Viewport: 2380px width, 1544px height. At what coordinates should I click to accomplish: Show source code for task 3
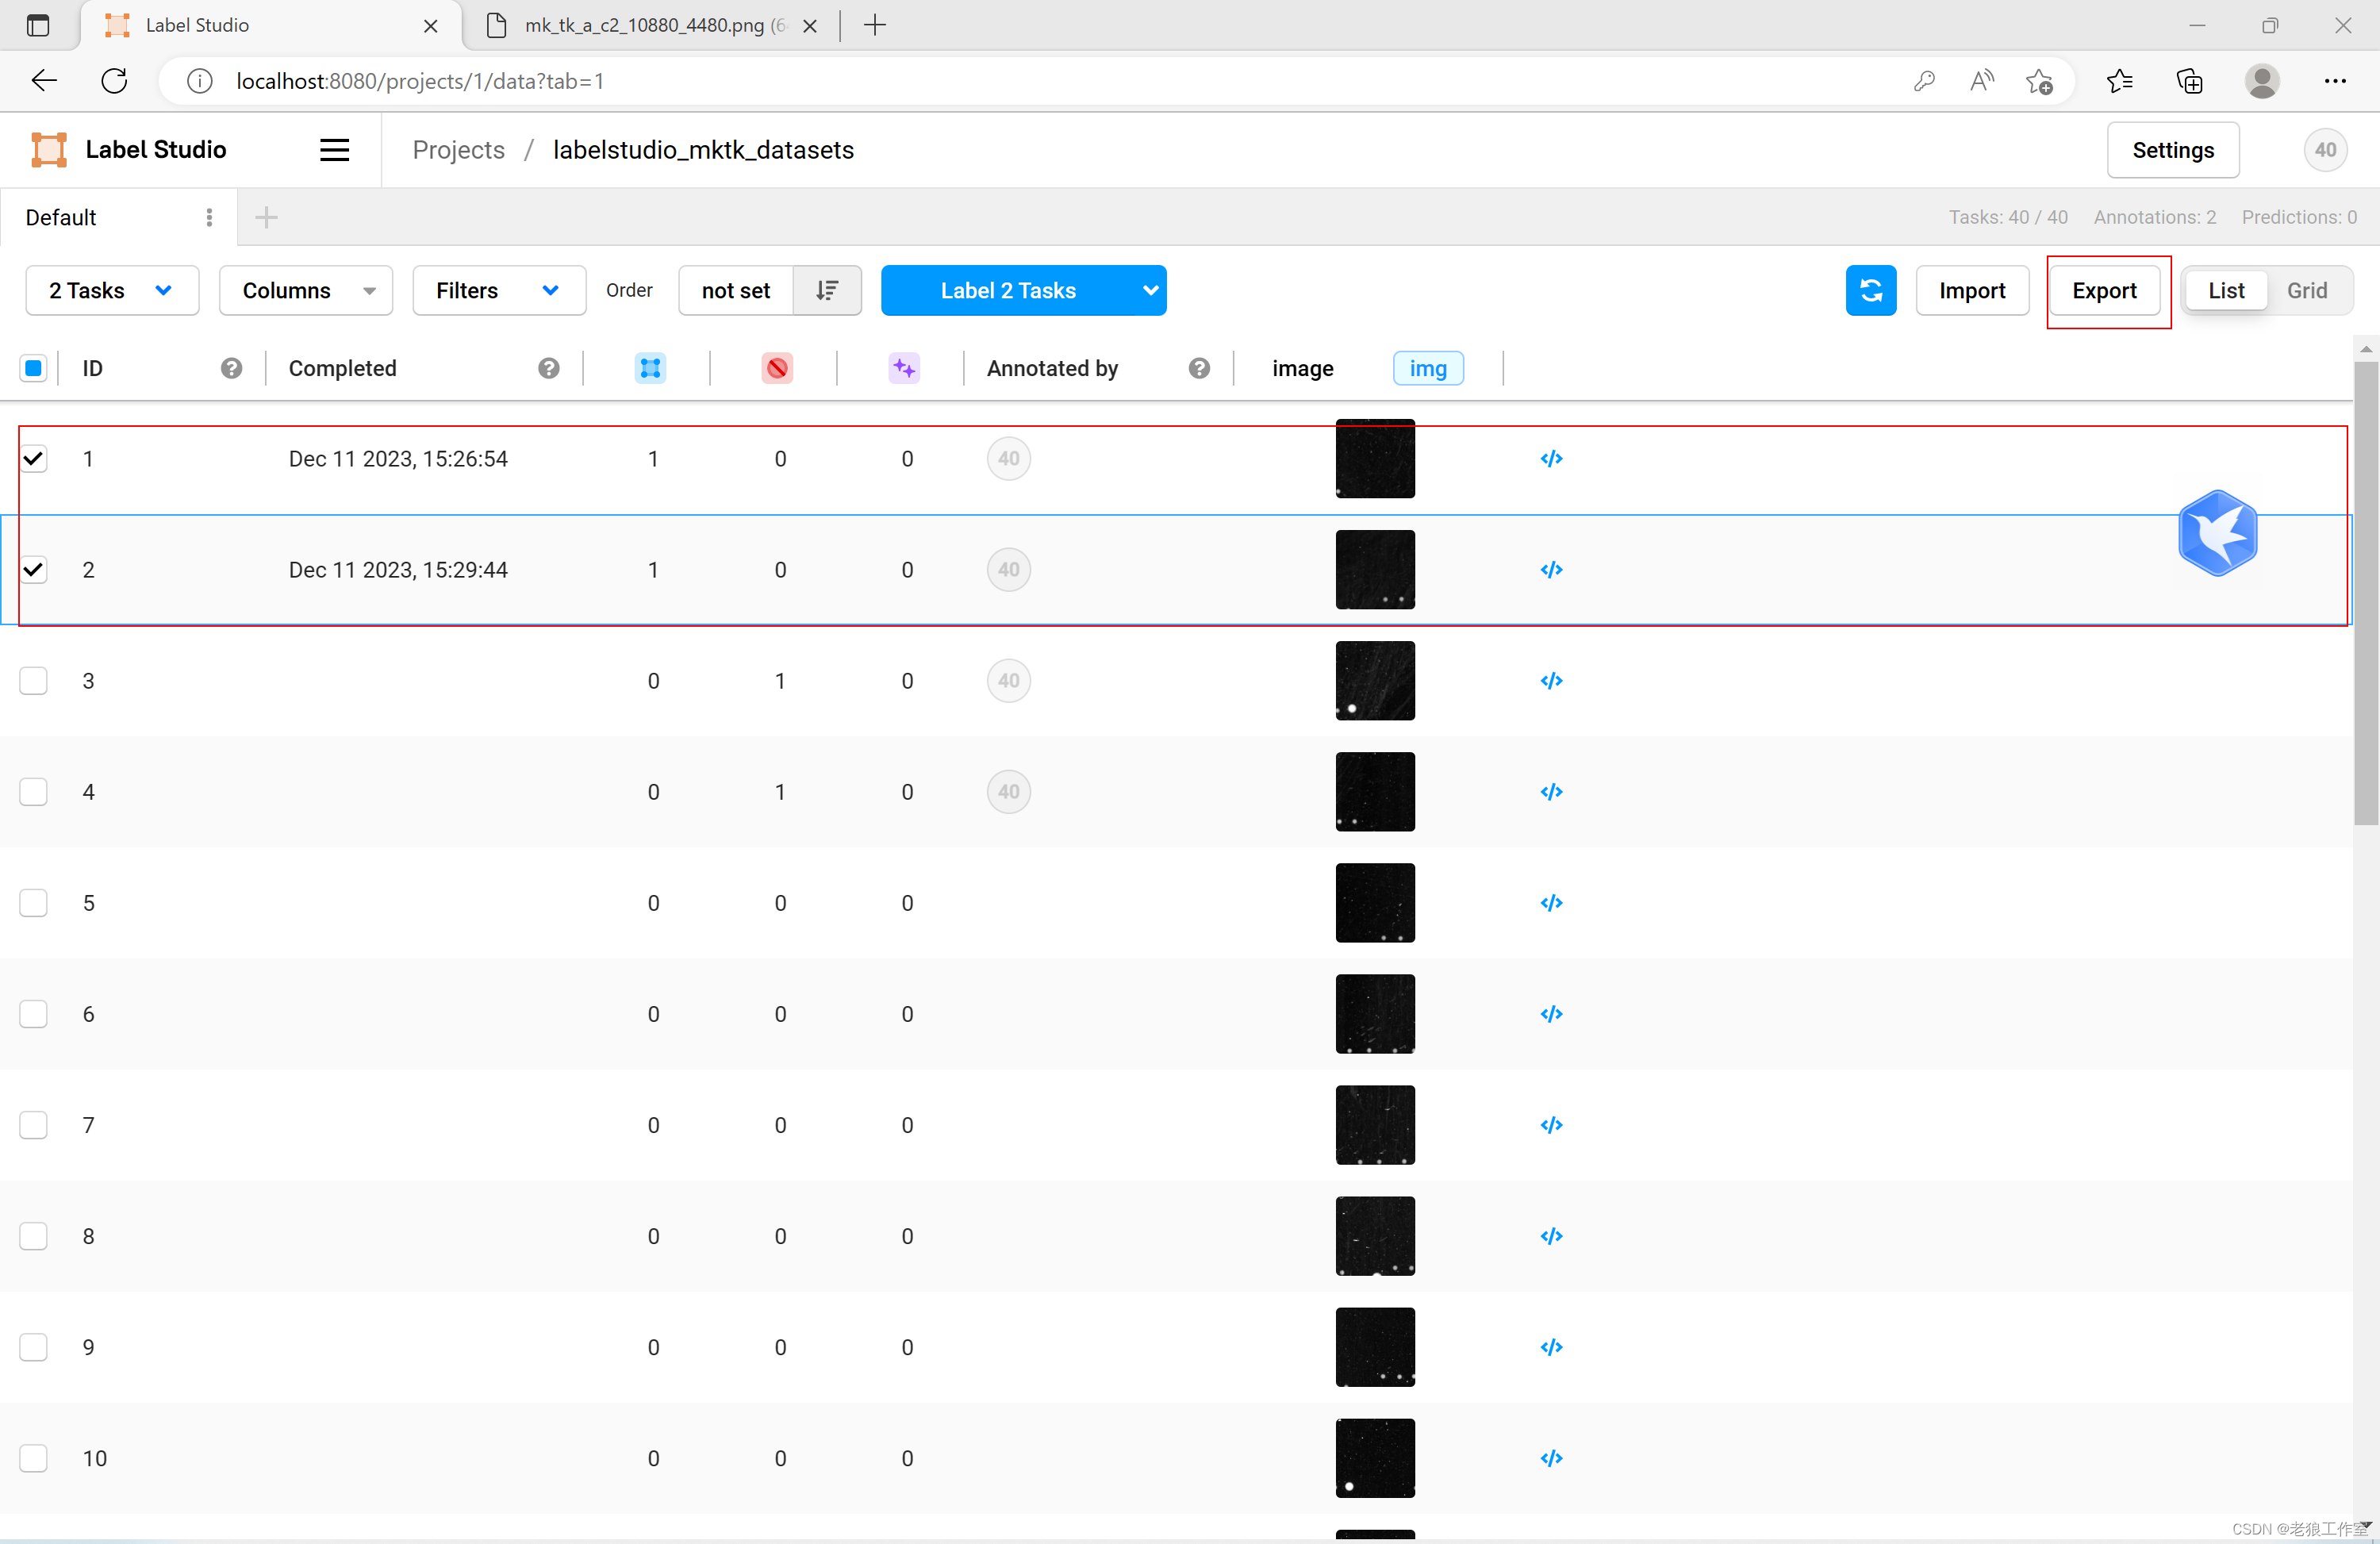coord(1551,681)
